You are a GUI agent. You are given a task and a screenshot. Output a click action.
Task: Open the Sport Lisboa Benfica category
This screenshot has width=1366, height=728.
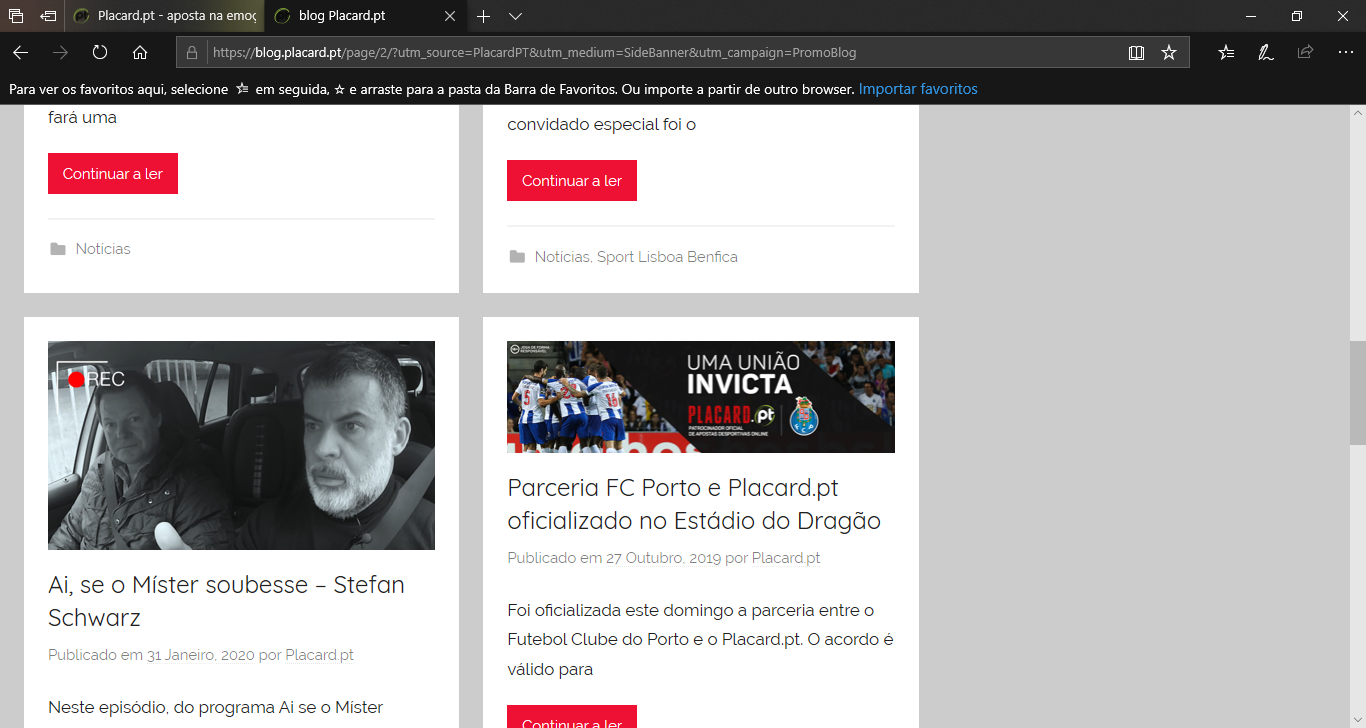click(x=667, y=257)
